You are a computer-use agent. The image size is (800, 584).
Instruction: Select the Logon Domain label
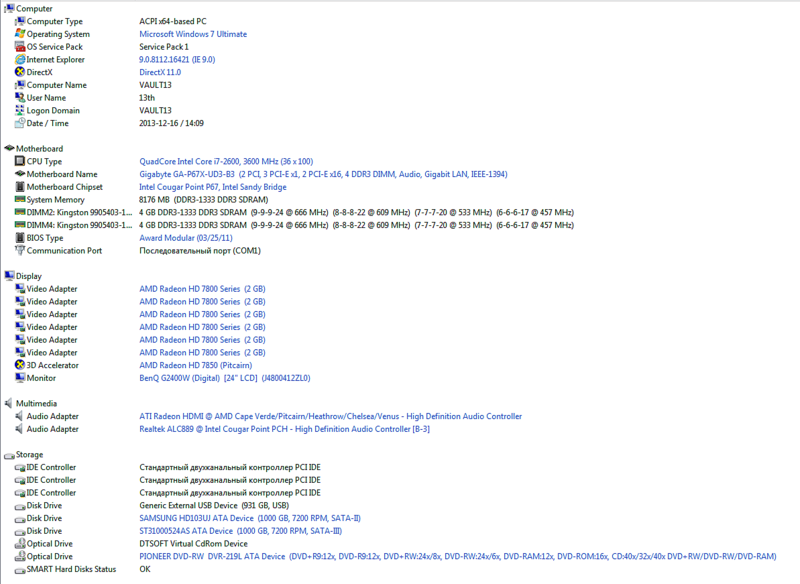53,111
